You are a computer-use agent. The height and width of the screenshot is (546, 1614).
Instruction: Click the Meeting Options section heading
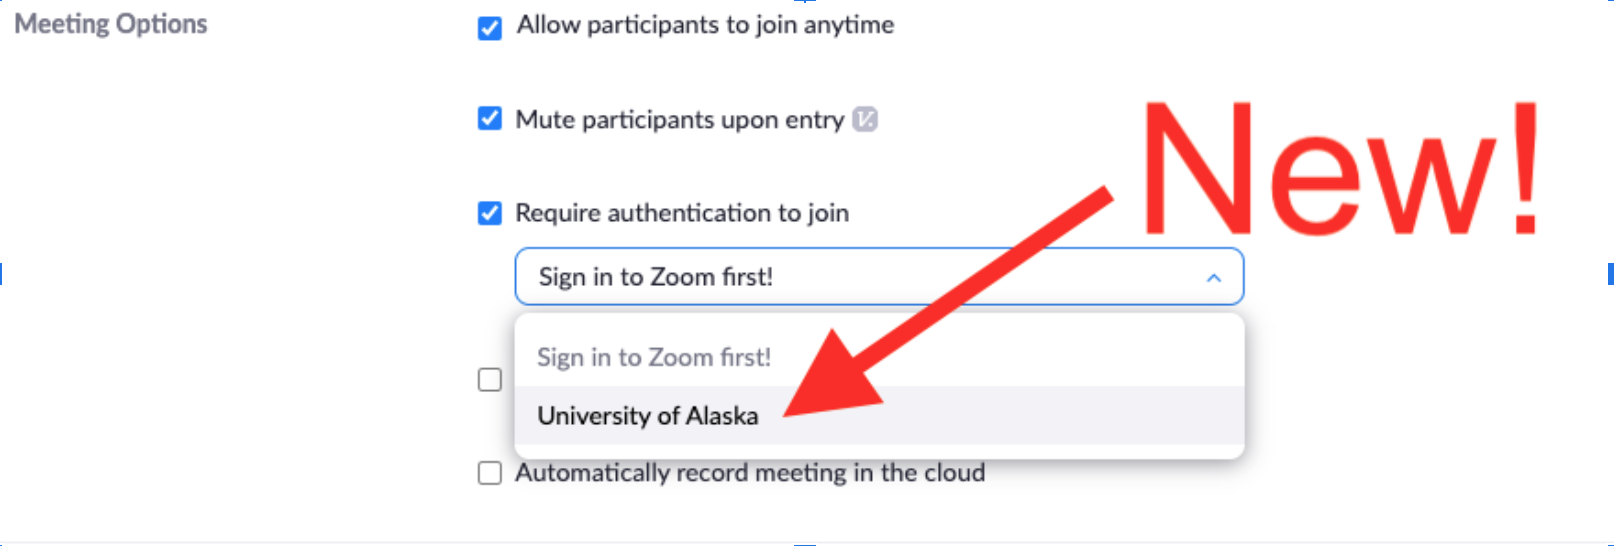111,24
